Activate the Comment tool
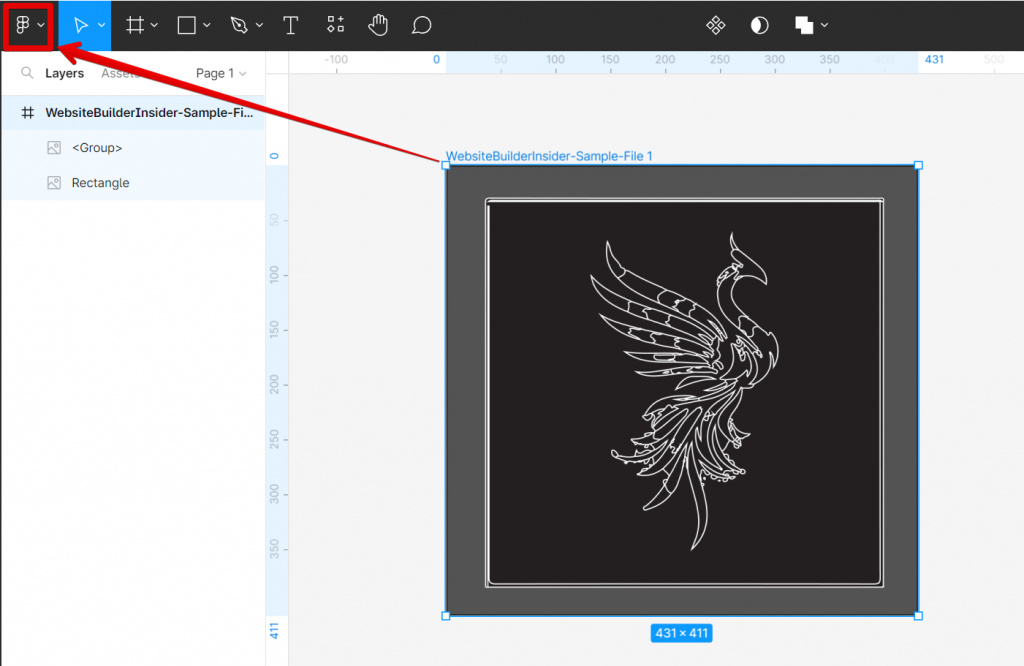 tap(421, 25)
